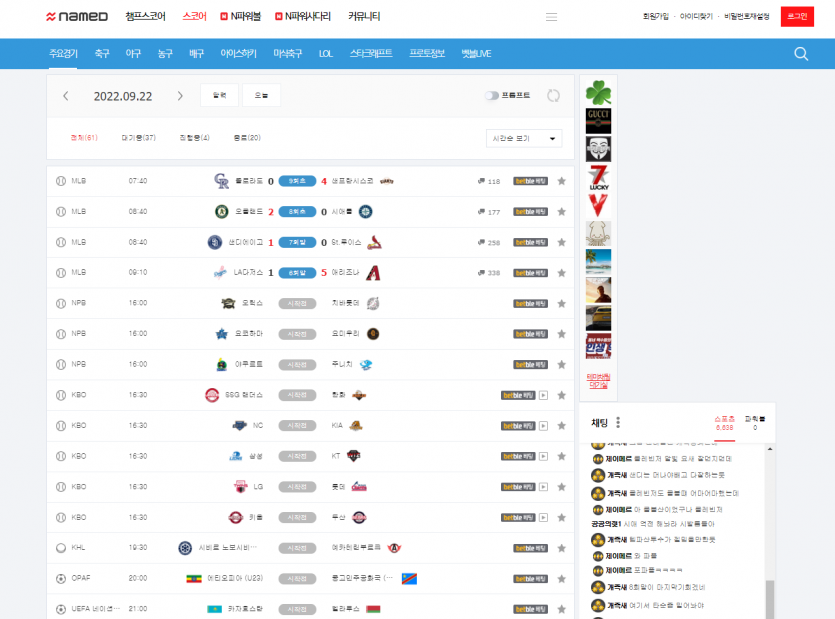Click the red 로그인 button
The image size is (835, 619).
(796, 17)
